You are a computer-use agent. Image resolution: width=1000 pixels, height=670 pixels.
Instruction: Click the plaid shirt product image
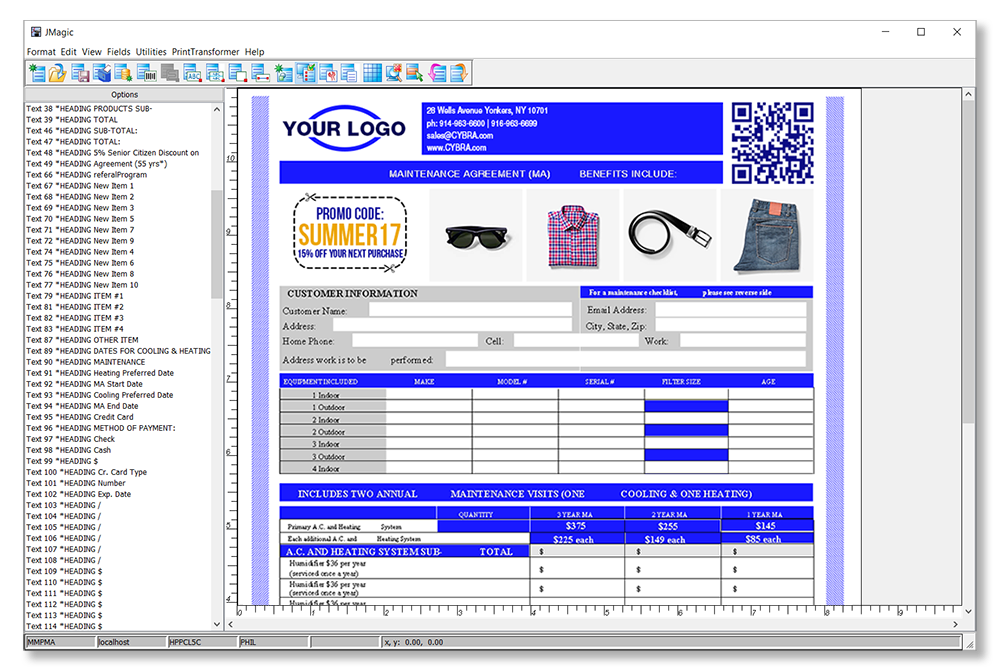tap(573, 235)
